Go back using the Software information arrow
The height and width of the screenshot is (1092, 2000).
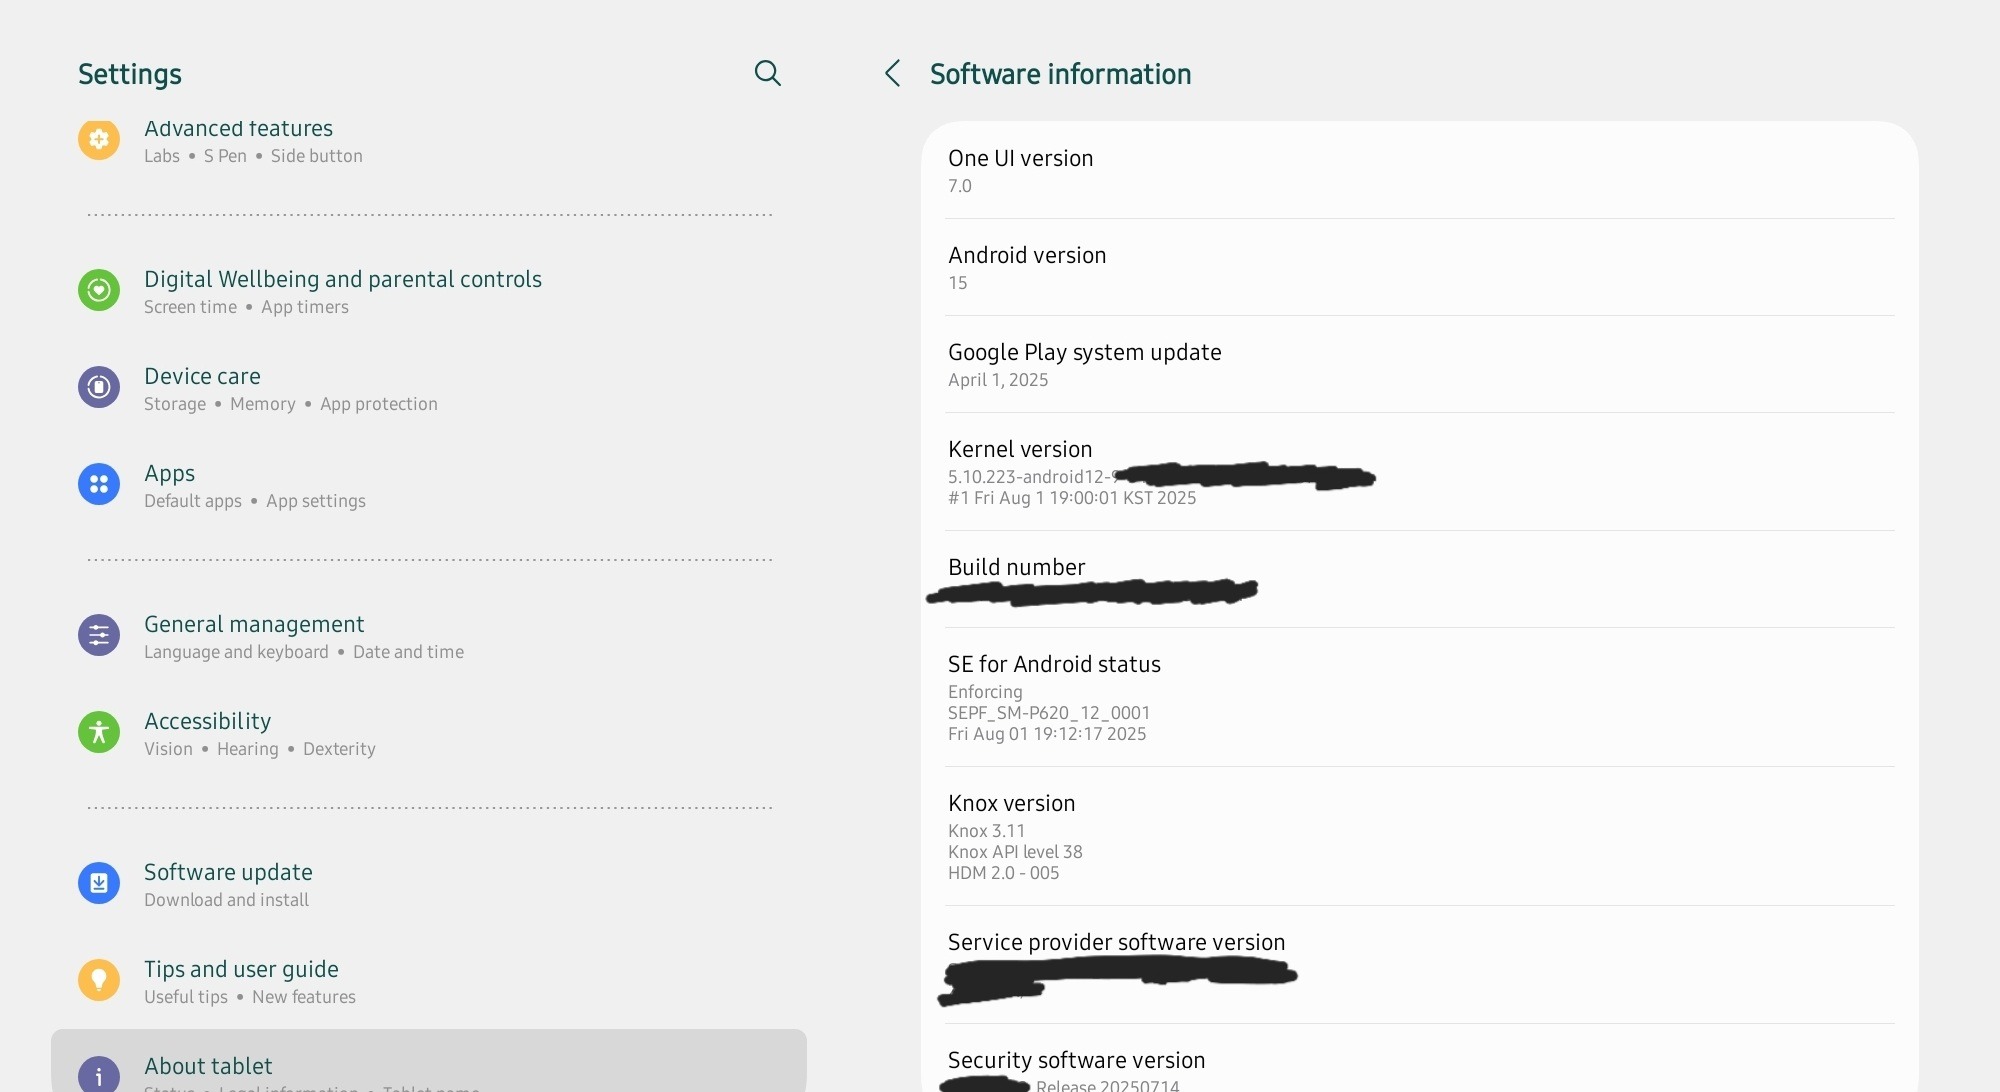tap(893, 73)
